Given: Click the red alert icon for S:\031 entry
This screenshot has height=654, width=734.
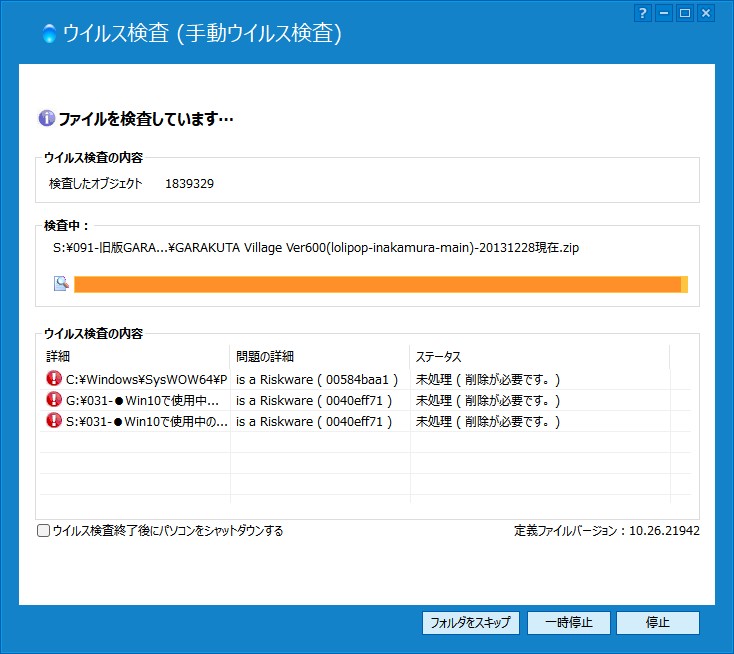Looking at the screenshot, I should pyautogui.click(x=54, y=421).
